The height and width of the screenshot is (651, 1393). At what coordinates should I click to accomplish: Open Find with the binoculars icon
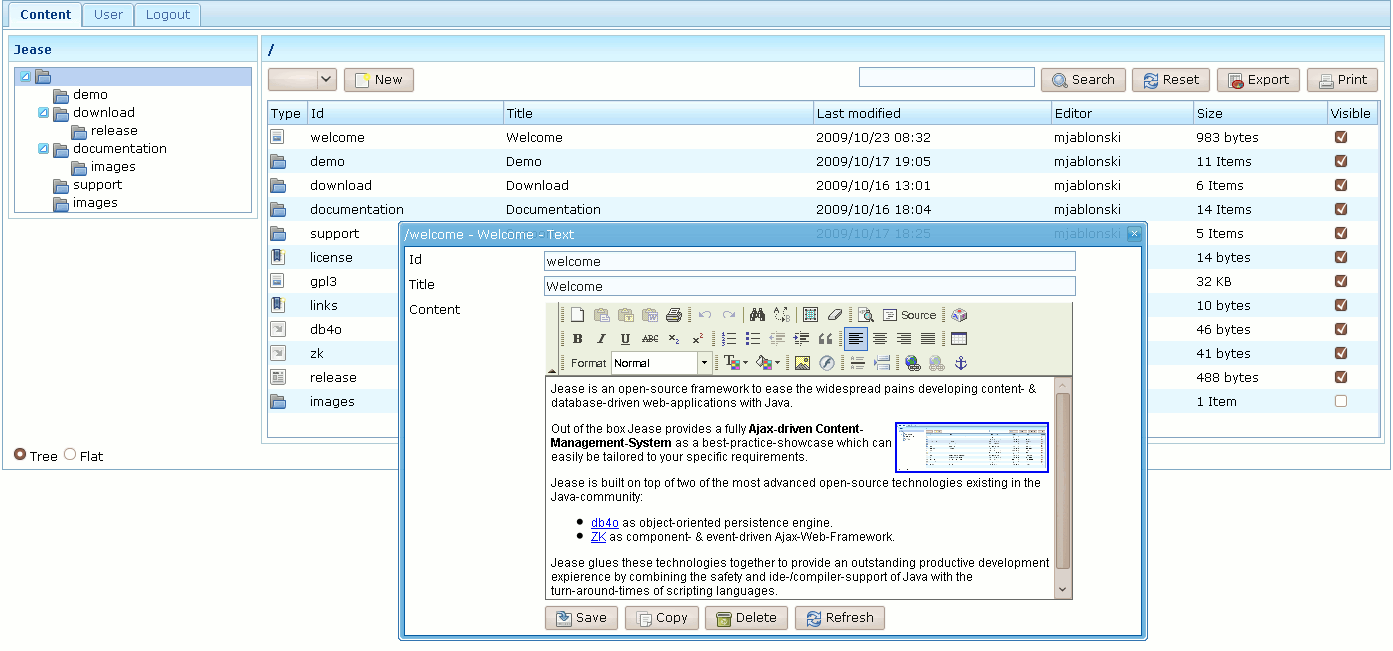757,315
